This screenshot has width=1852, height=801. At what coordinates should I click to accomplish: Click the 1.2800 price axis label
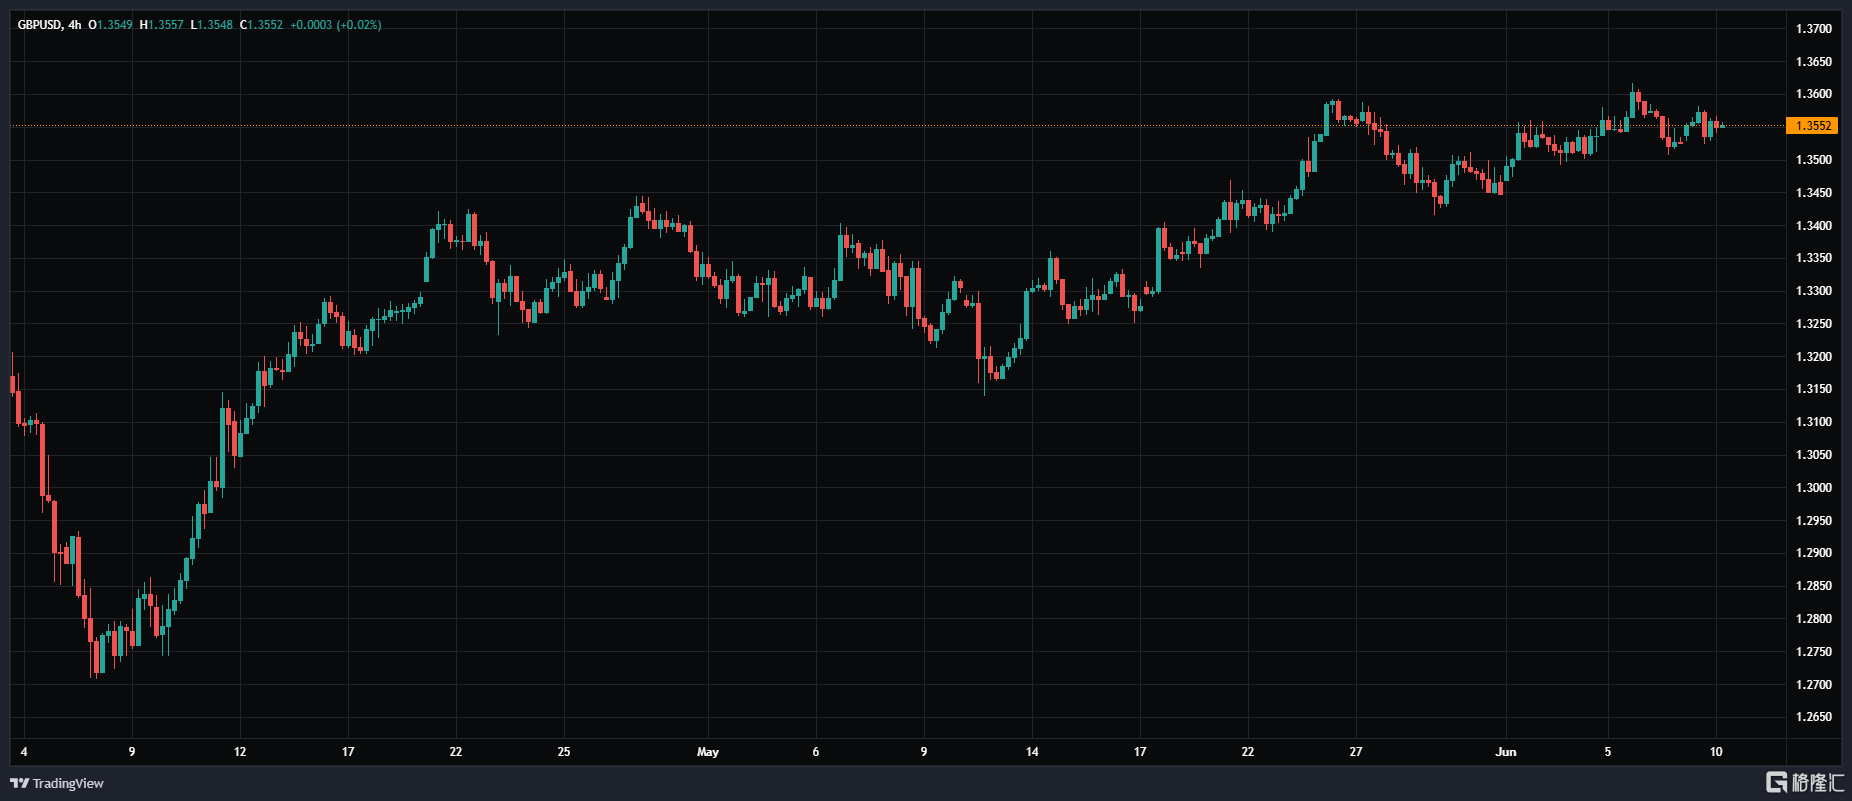[x=1813, y=619]
